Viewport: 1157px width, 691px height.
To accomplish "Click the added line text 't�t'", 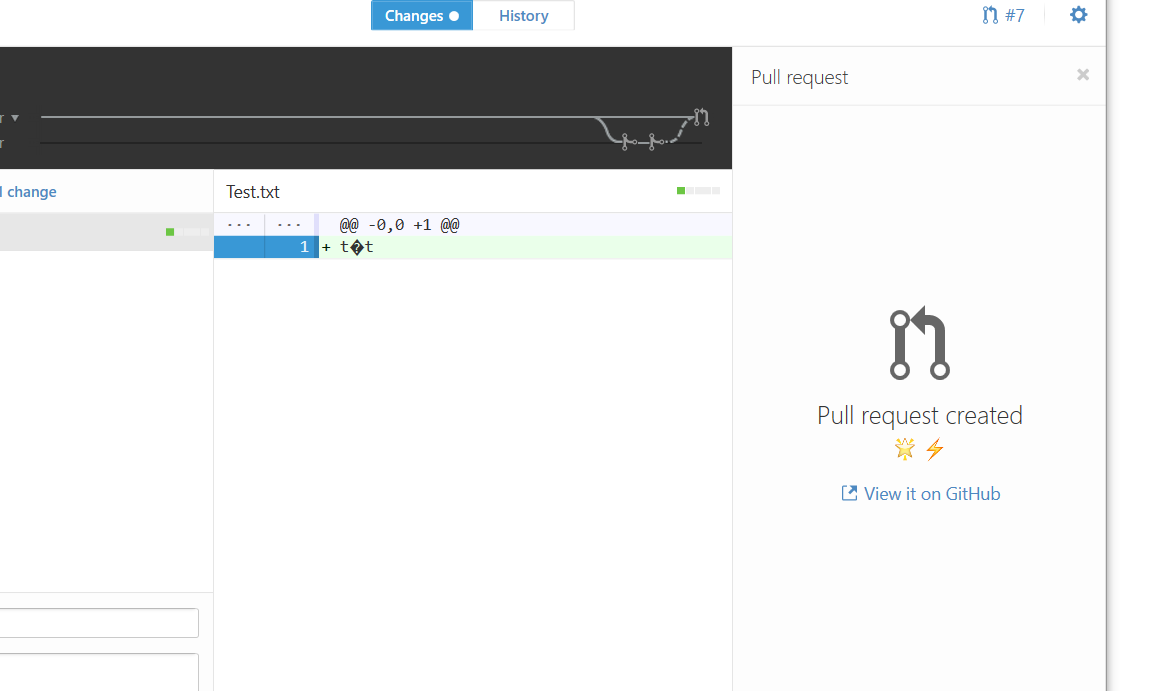I will click(x=356, y=247).
